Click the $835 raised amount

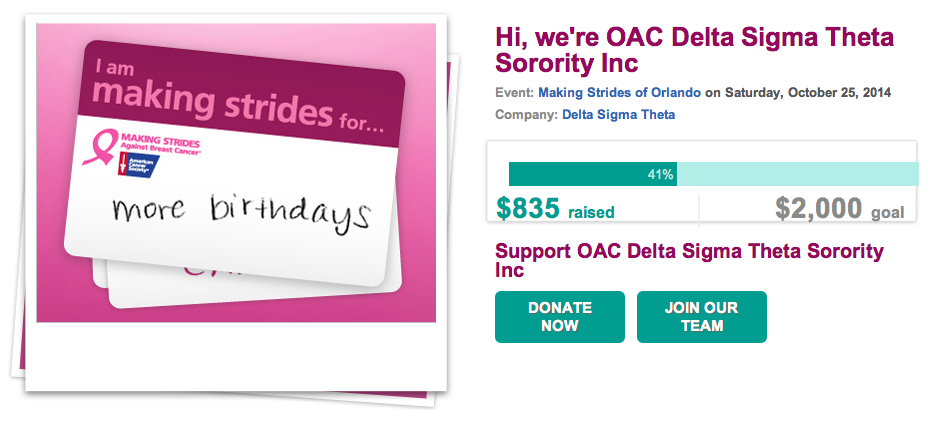(529, 208)
